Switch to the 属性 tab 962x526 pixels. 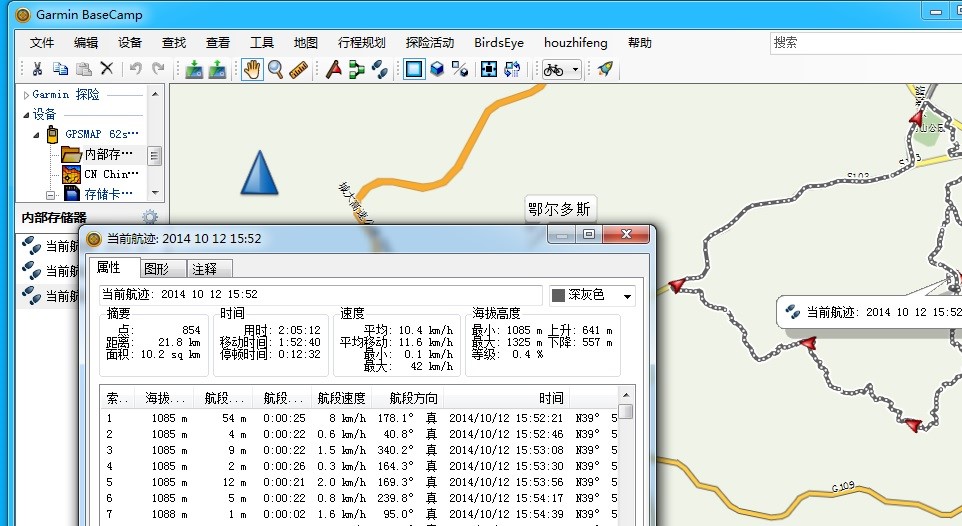coord(115,267)
